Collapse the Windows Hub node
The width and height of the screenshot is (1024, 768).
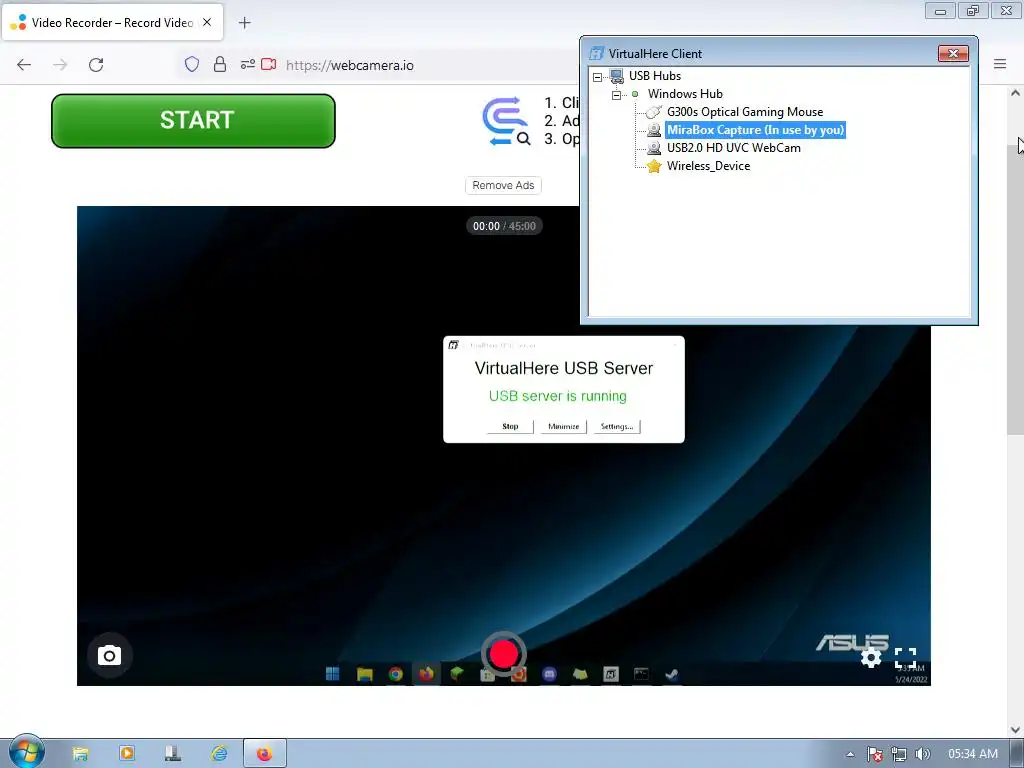coord(616,95)
